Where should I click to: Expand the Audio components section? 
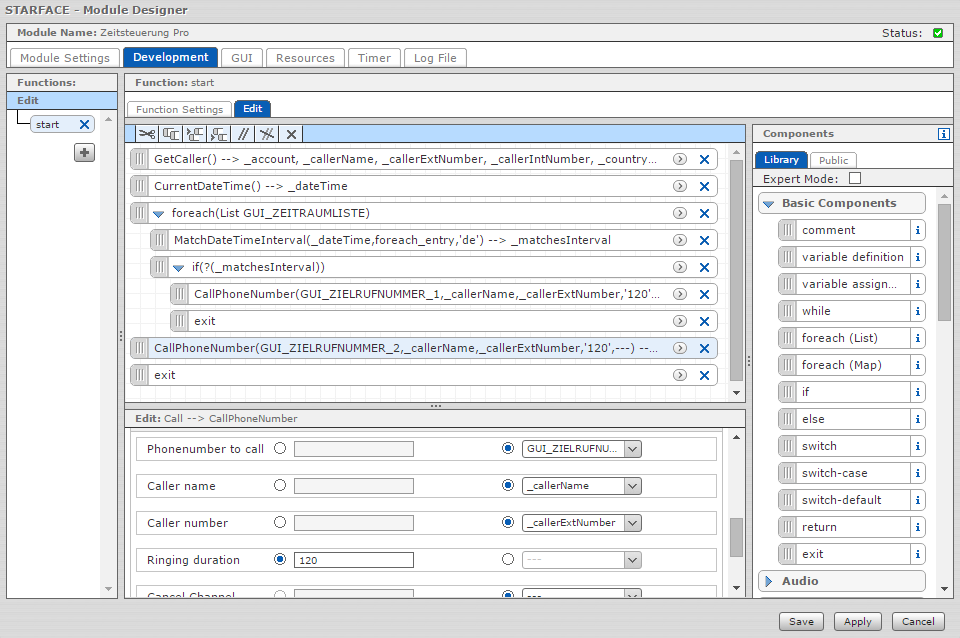767,581
